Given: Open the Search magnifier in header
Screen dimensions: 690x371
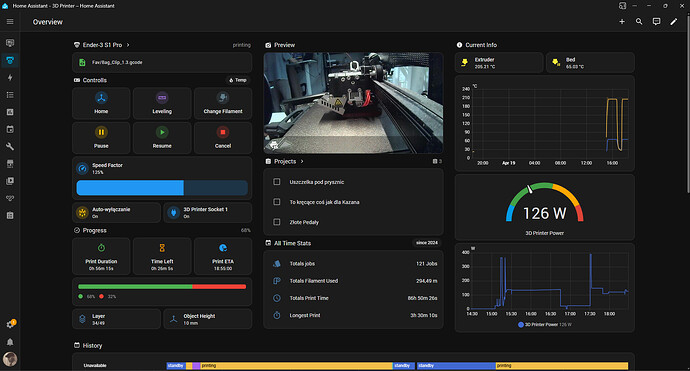Looking at the screenshot, I should 639,22.
